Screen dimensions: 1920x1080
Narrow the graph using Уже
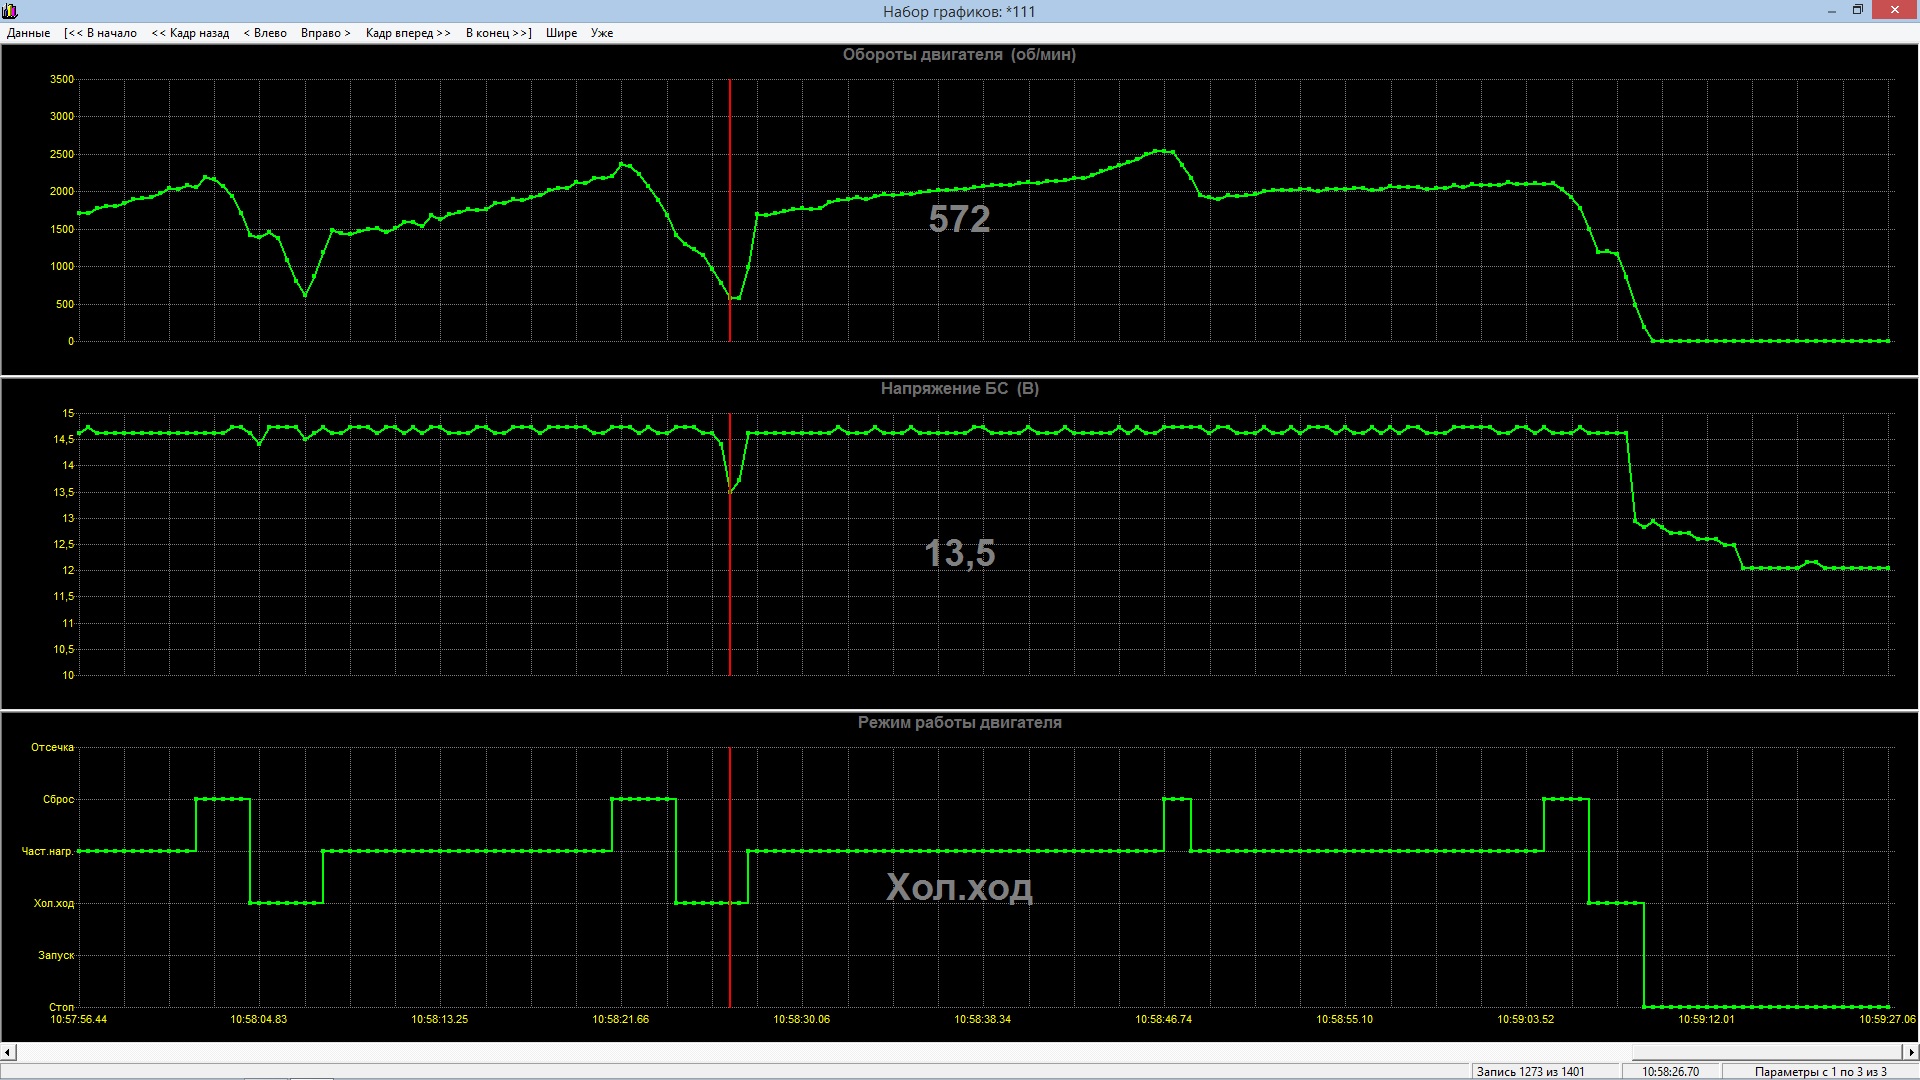point(602,33)
